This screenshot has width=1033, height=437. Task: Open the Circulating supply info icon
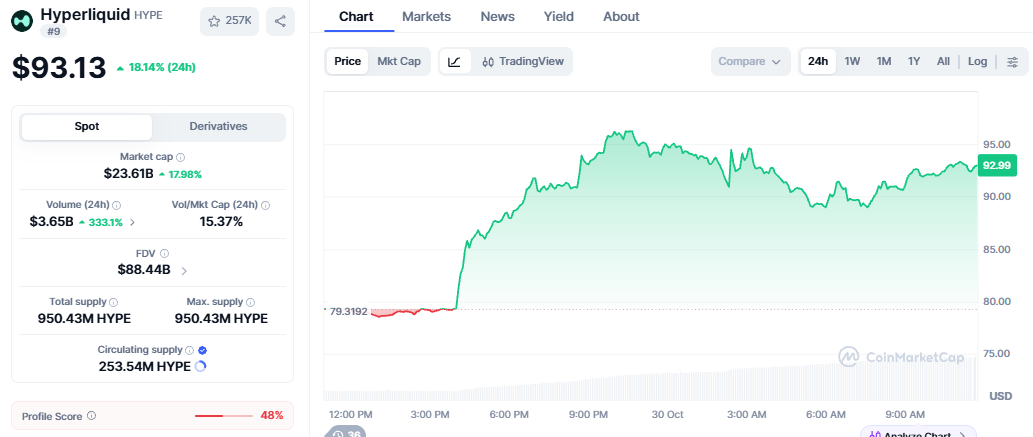[190, 350]
